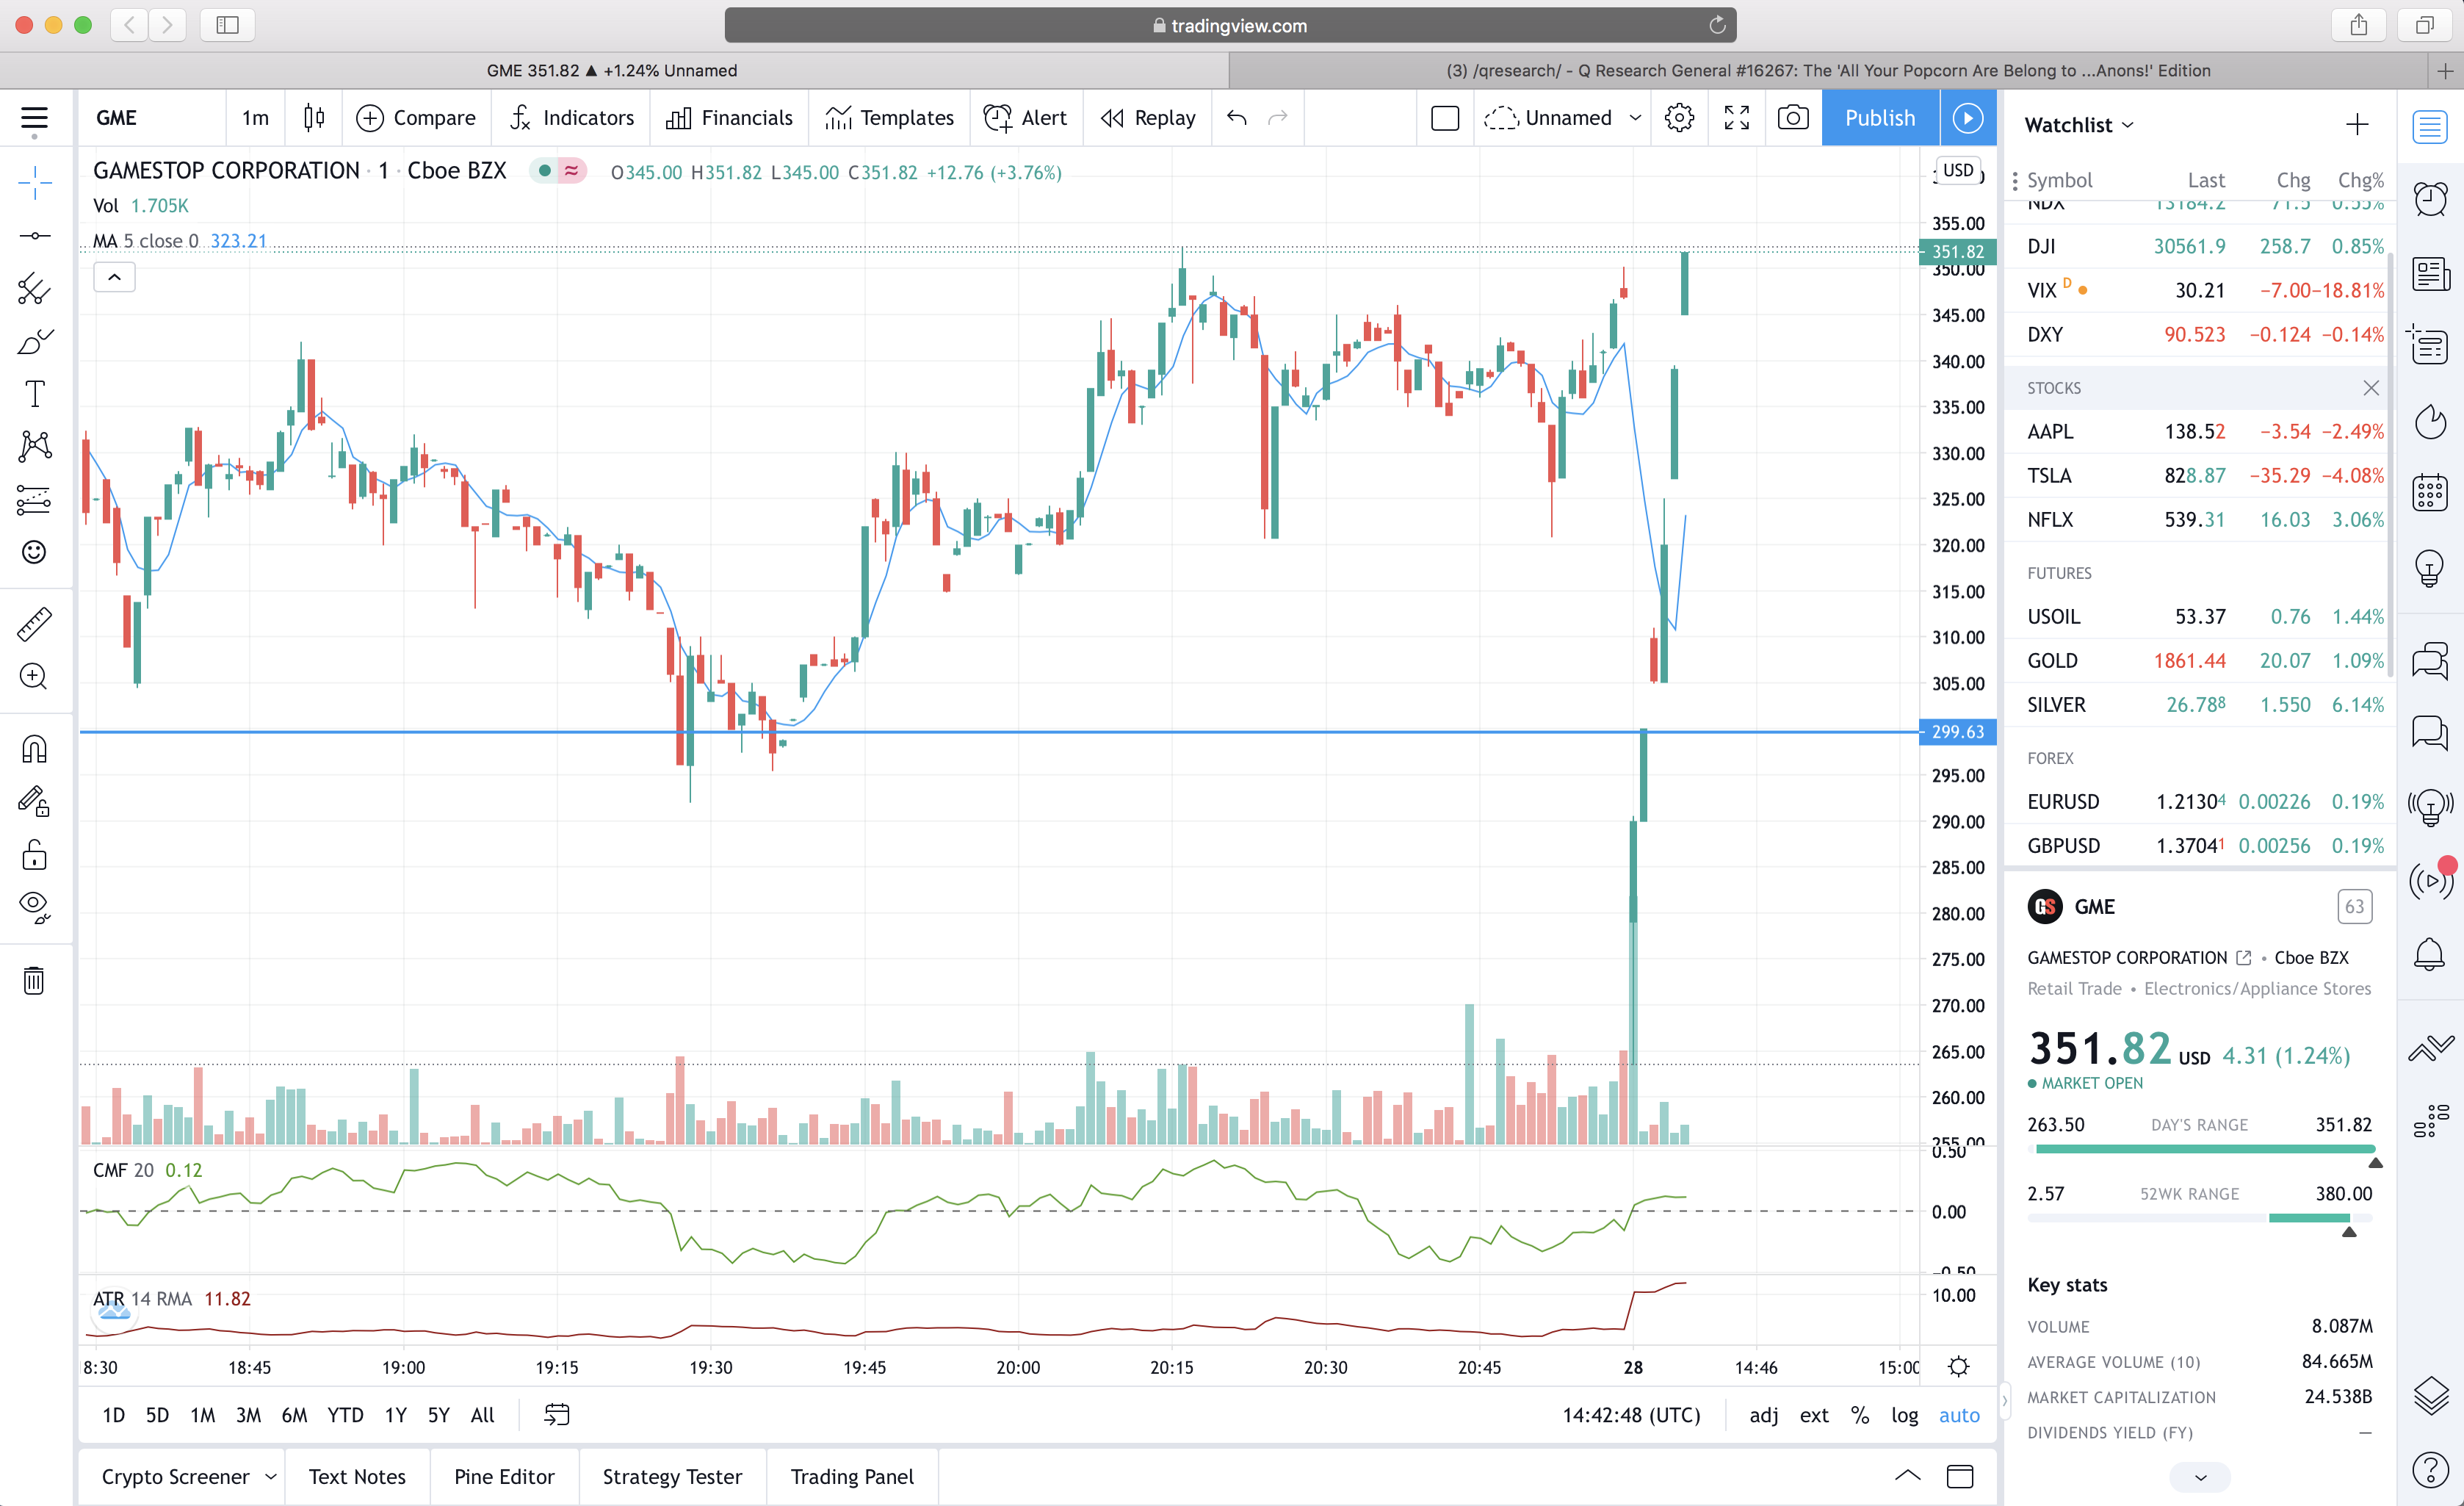Expand the Watchlist dropdown

tap(2080, 125)
